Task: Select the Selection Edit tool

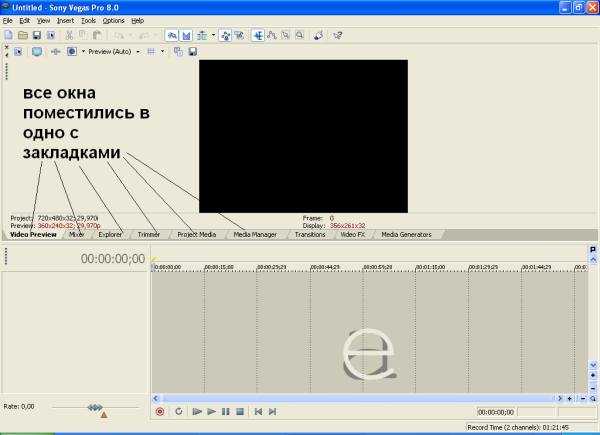Action: coord(286,36)
